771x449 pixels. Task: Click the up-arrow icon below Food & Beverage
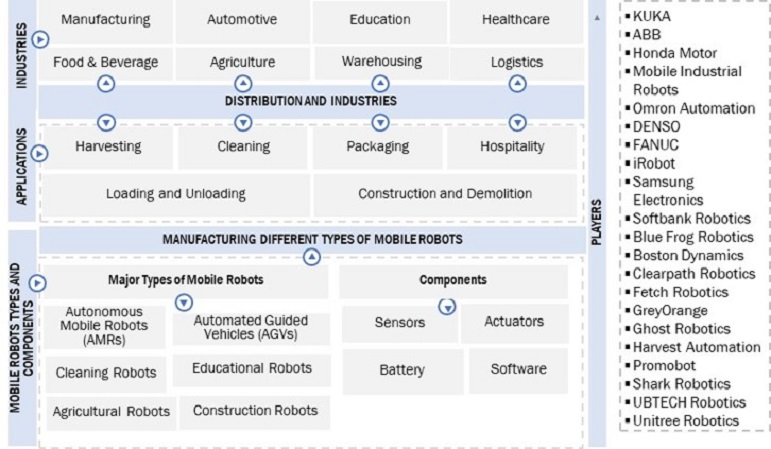point(106,84)
